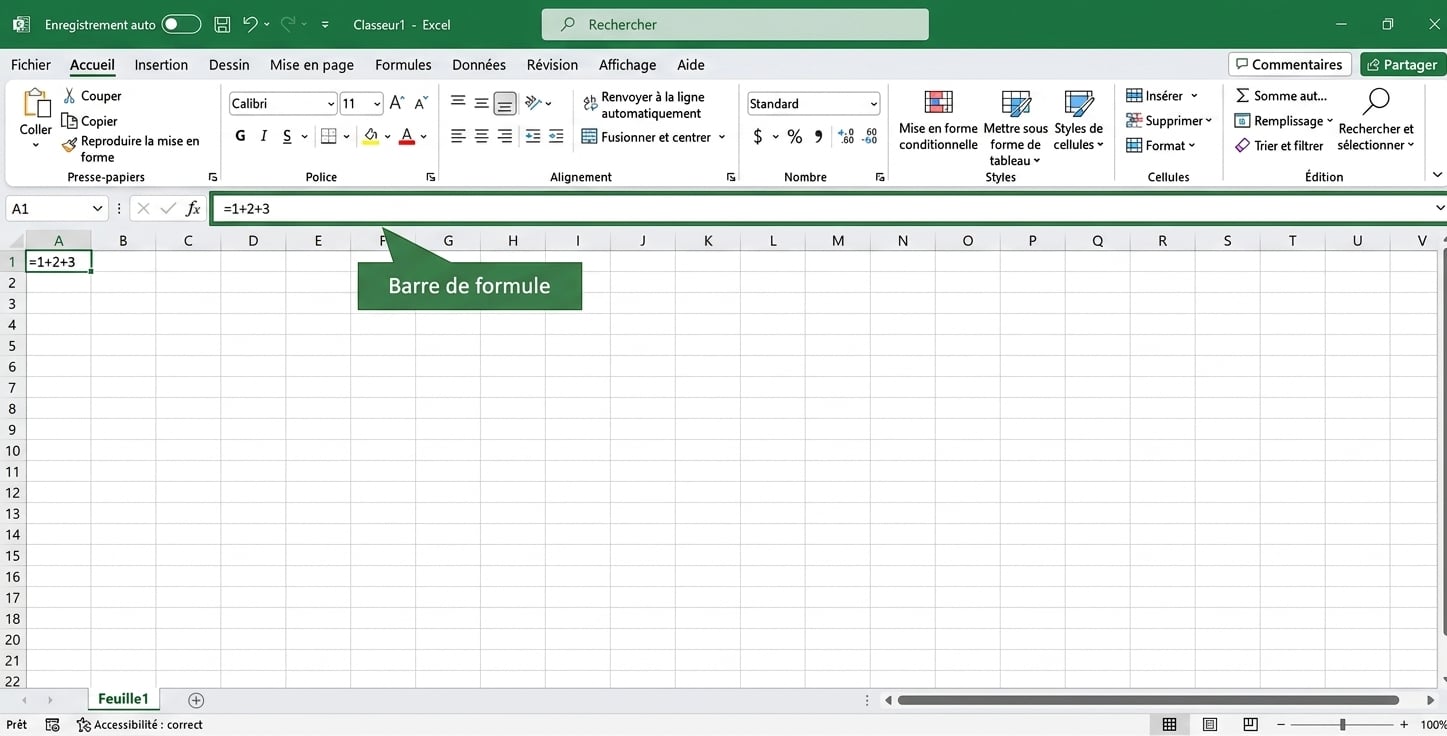Image resolution: width=1447 pixels, height=736 pixels.
Task: Click the fx insert function icon
Action: [193, 209]
